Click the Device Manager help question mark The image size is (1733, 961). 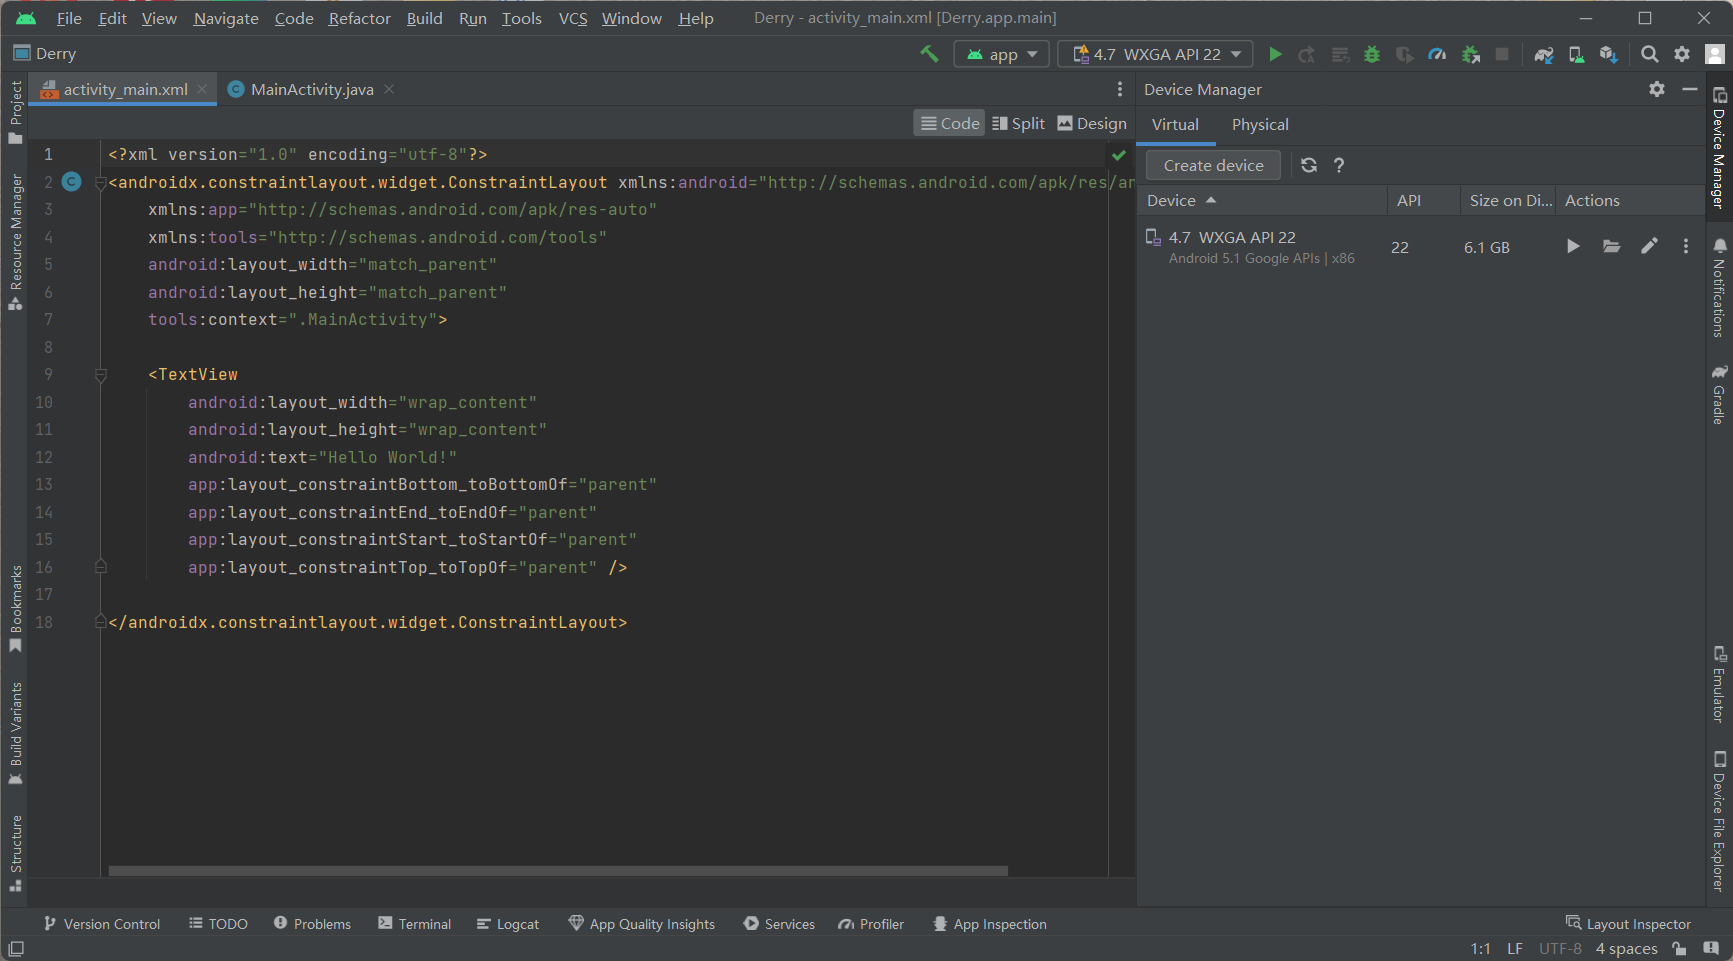[x=1339, y=165]
